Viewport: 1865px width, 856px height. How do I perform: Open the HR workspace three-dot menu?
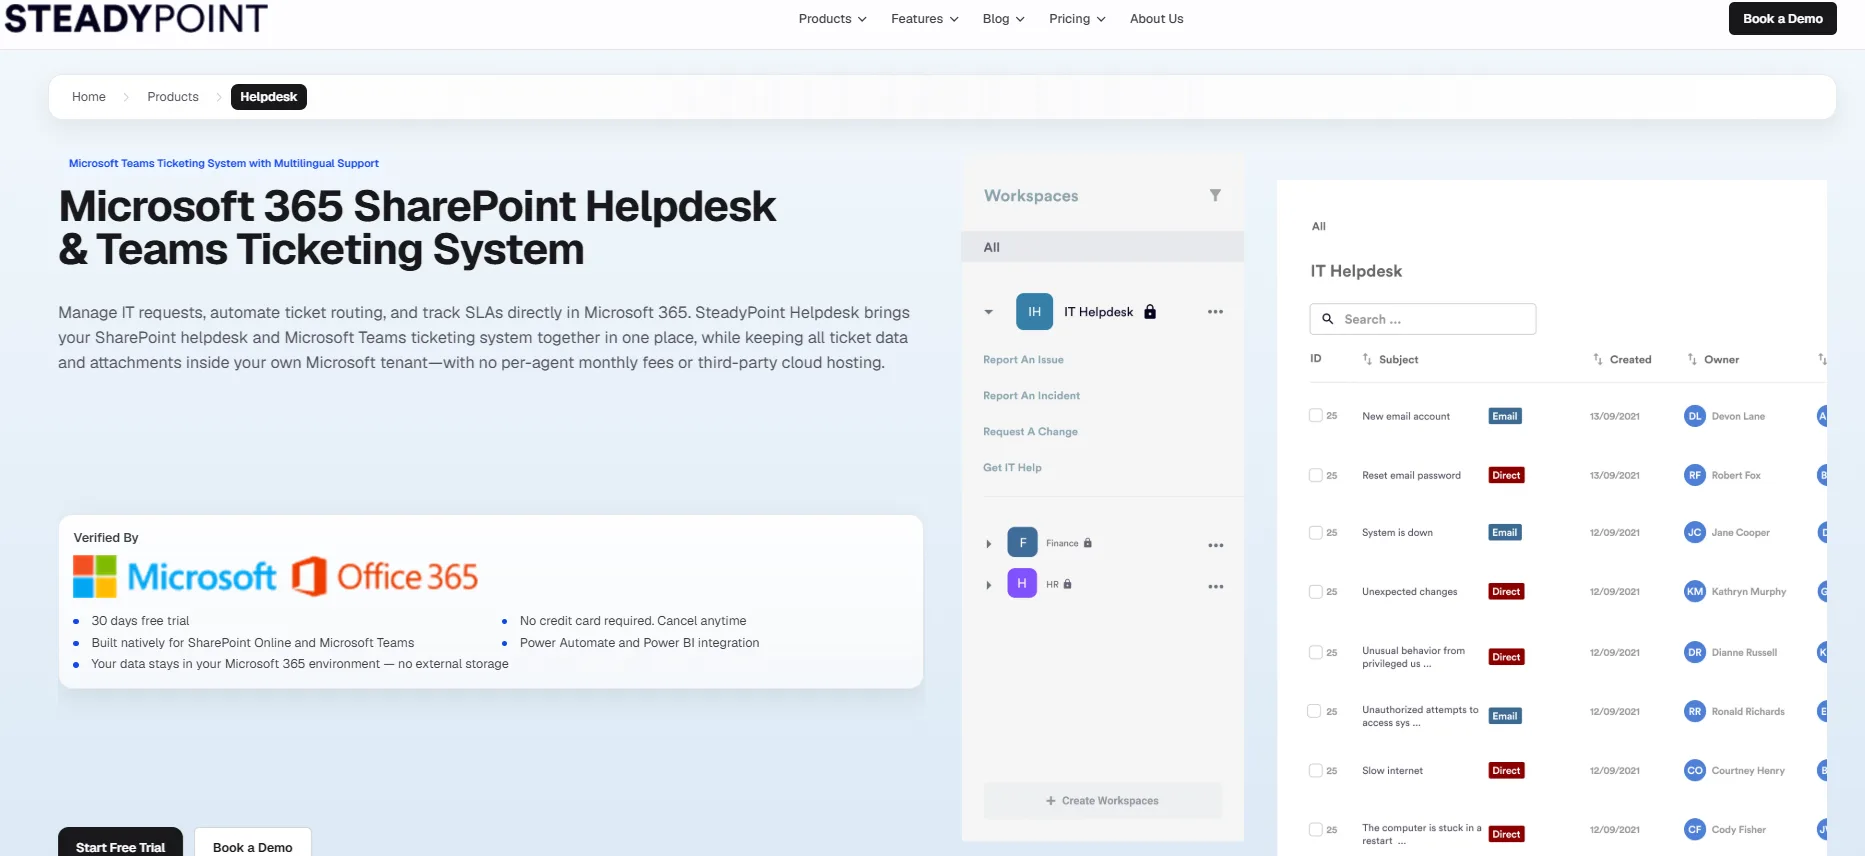(1215, 586)
